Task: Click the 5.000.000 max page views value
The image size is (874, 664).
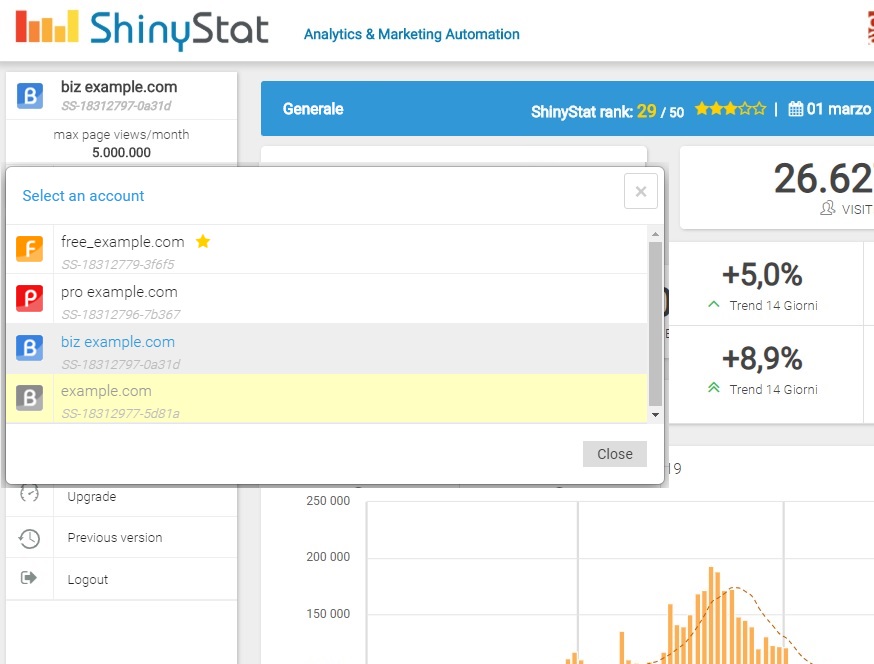Action: [x=122, y=152]
